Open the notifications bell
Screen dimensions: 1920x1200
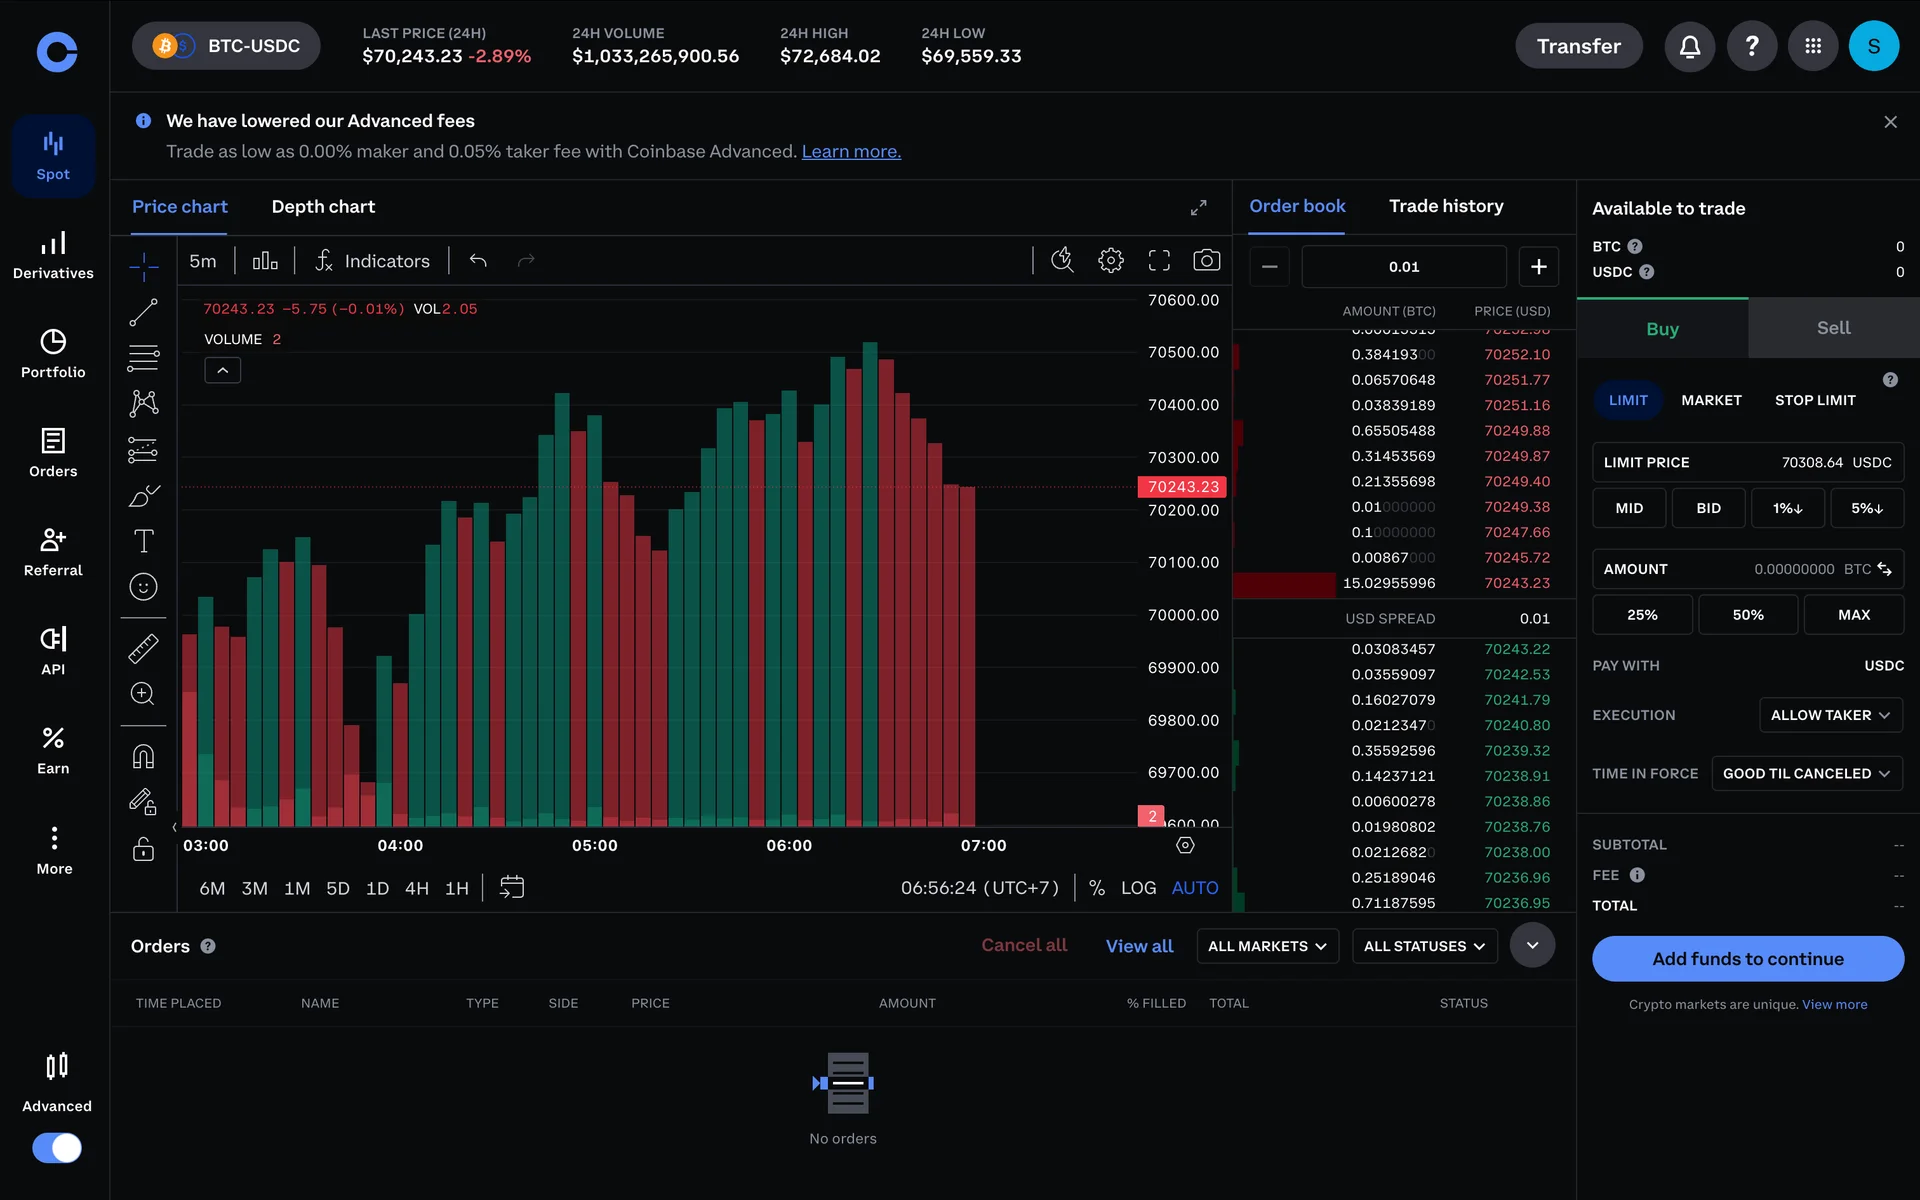[1689, 47]
